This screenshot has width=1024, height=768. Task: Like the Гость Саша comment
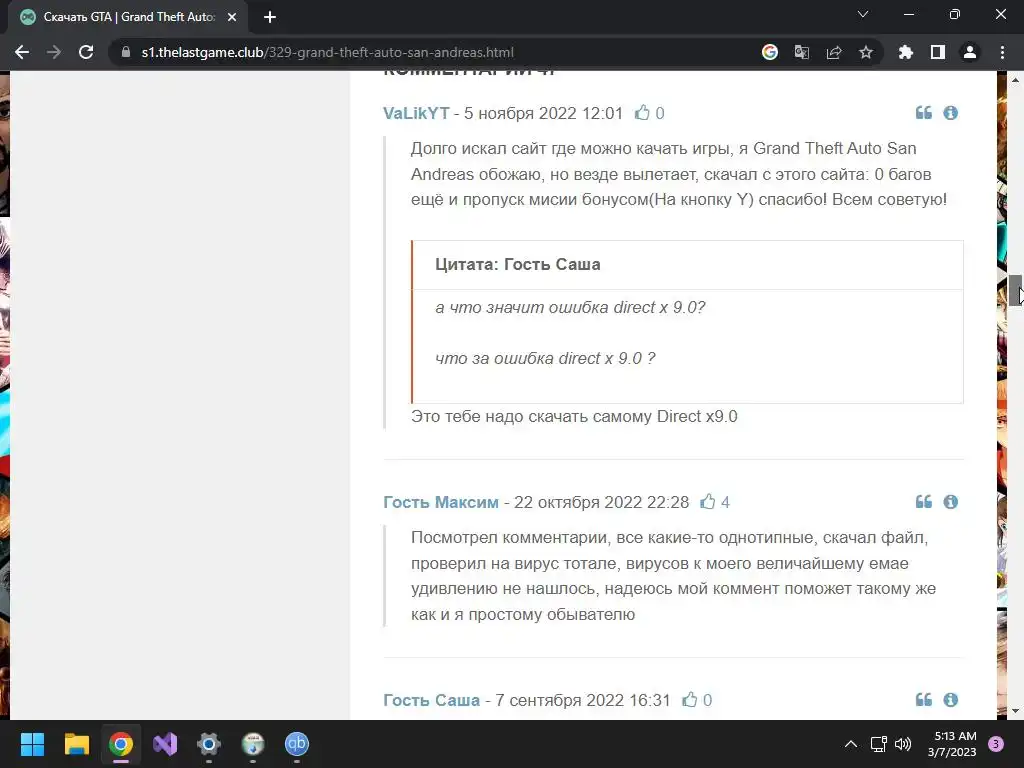point(690,699)
